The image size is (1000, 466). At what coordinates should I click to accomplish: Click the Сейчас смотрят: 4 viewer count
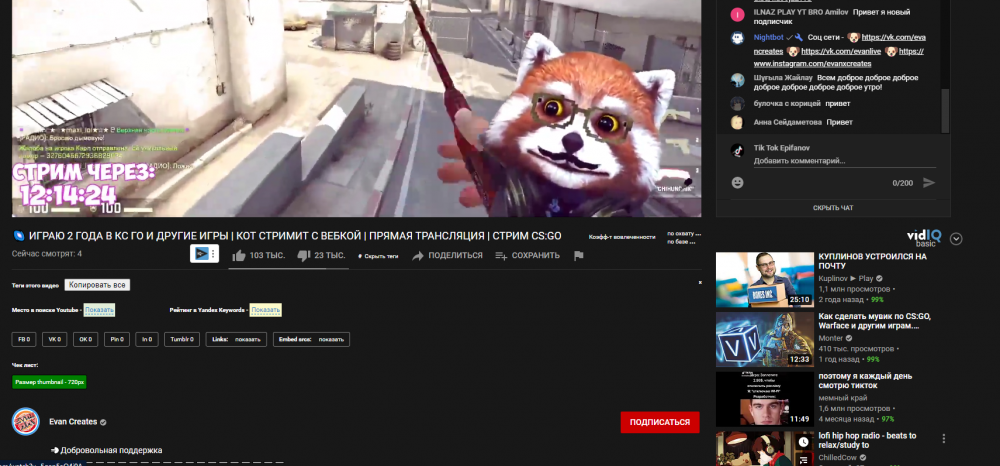pyautogui.click(x=47, y=254)
